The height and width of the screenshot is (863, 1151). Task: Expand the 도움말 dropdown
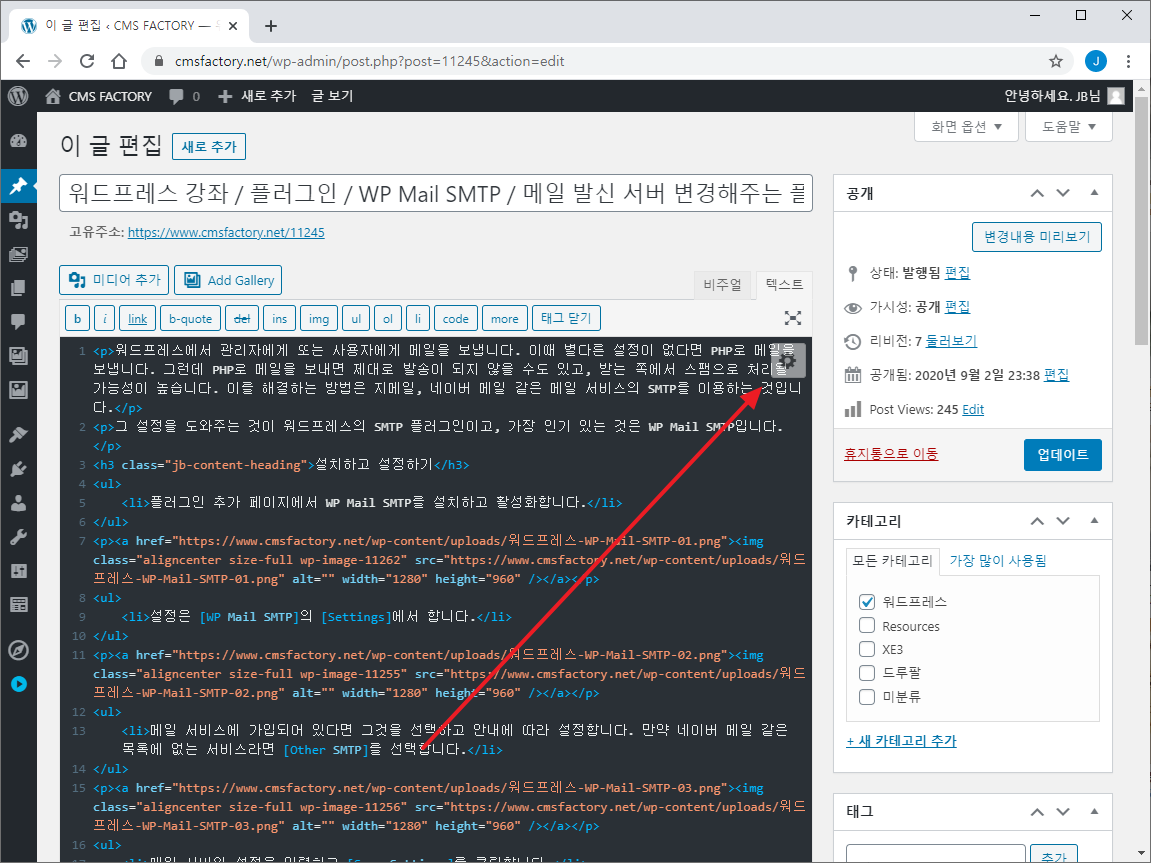pos(1069,127)
